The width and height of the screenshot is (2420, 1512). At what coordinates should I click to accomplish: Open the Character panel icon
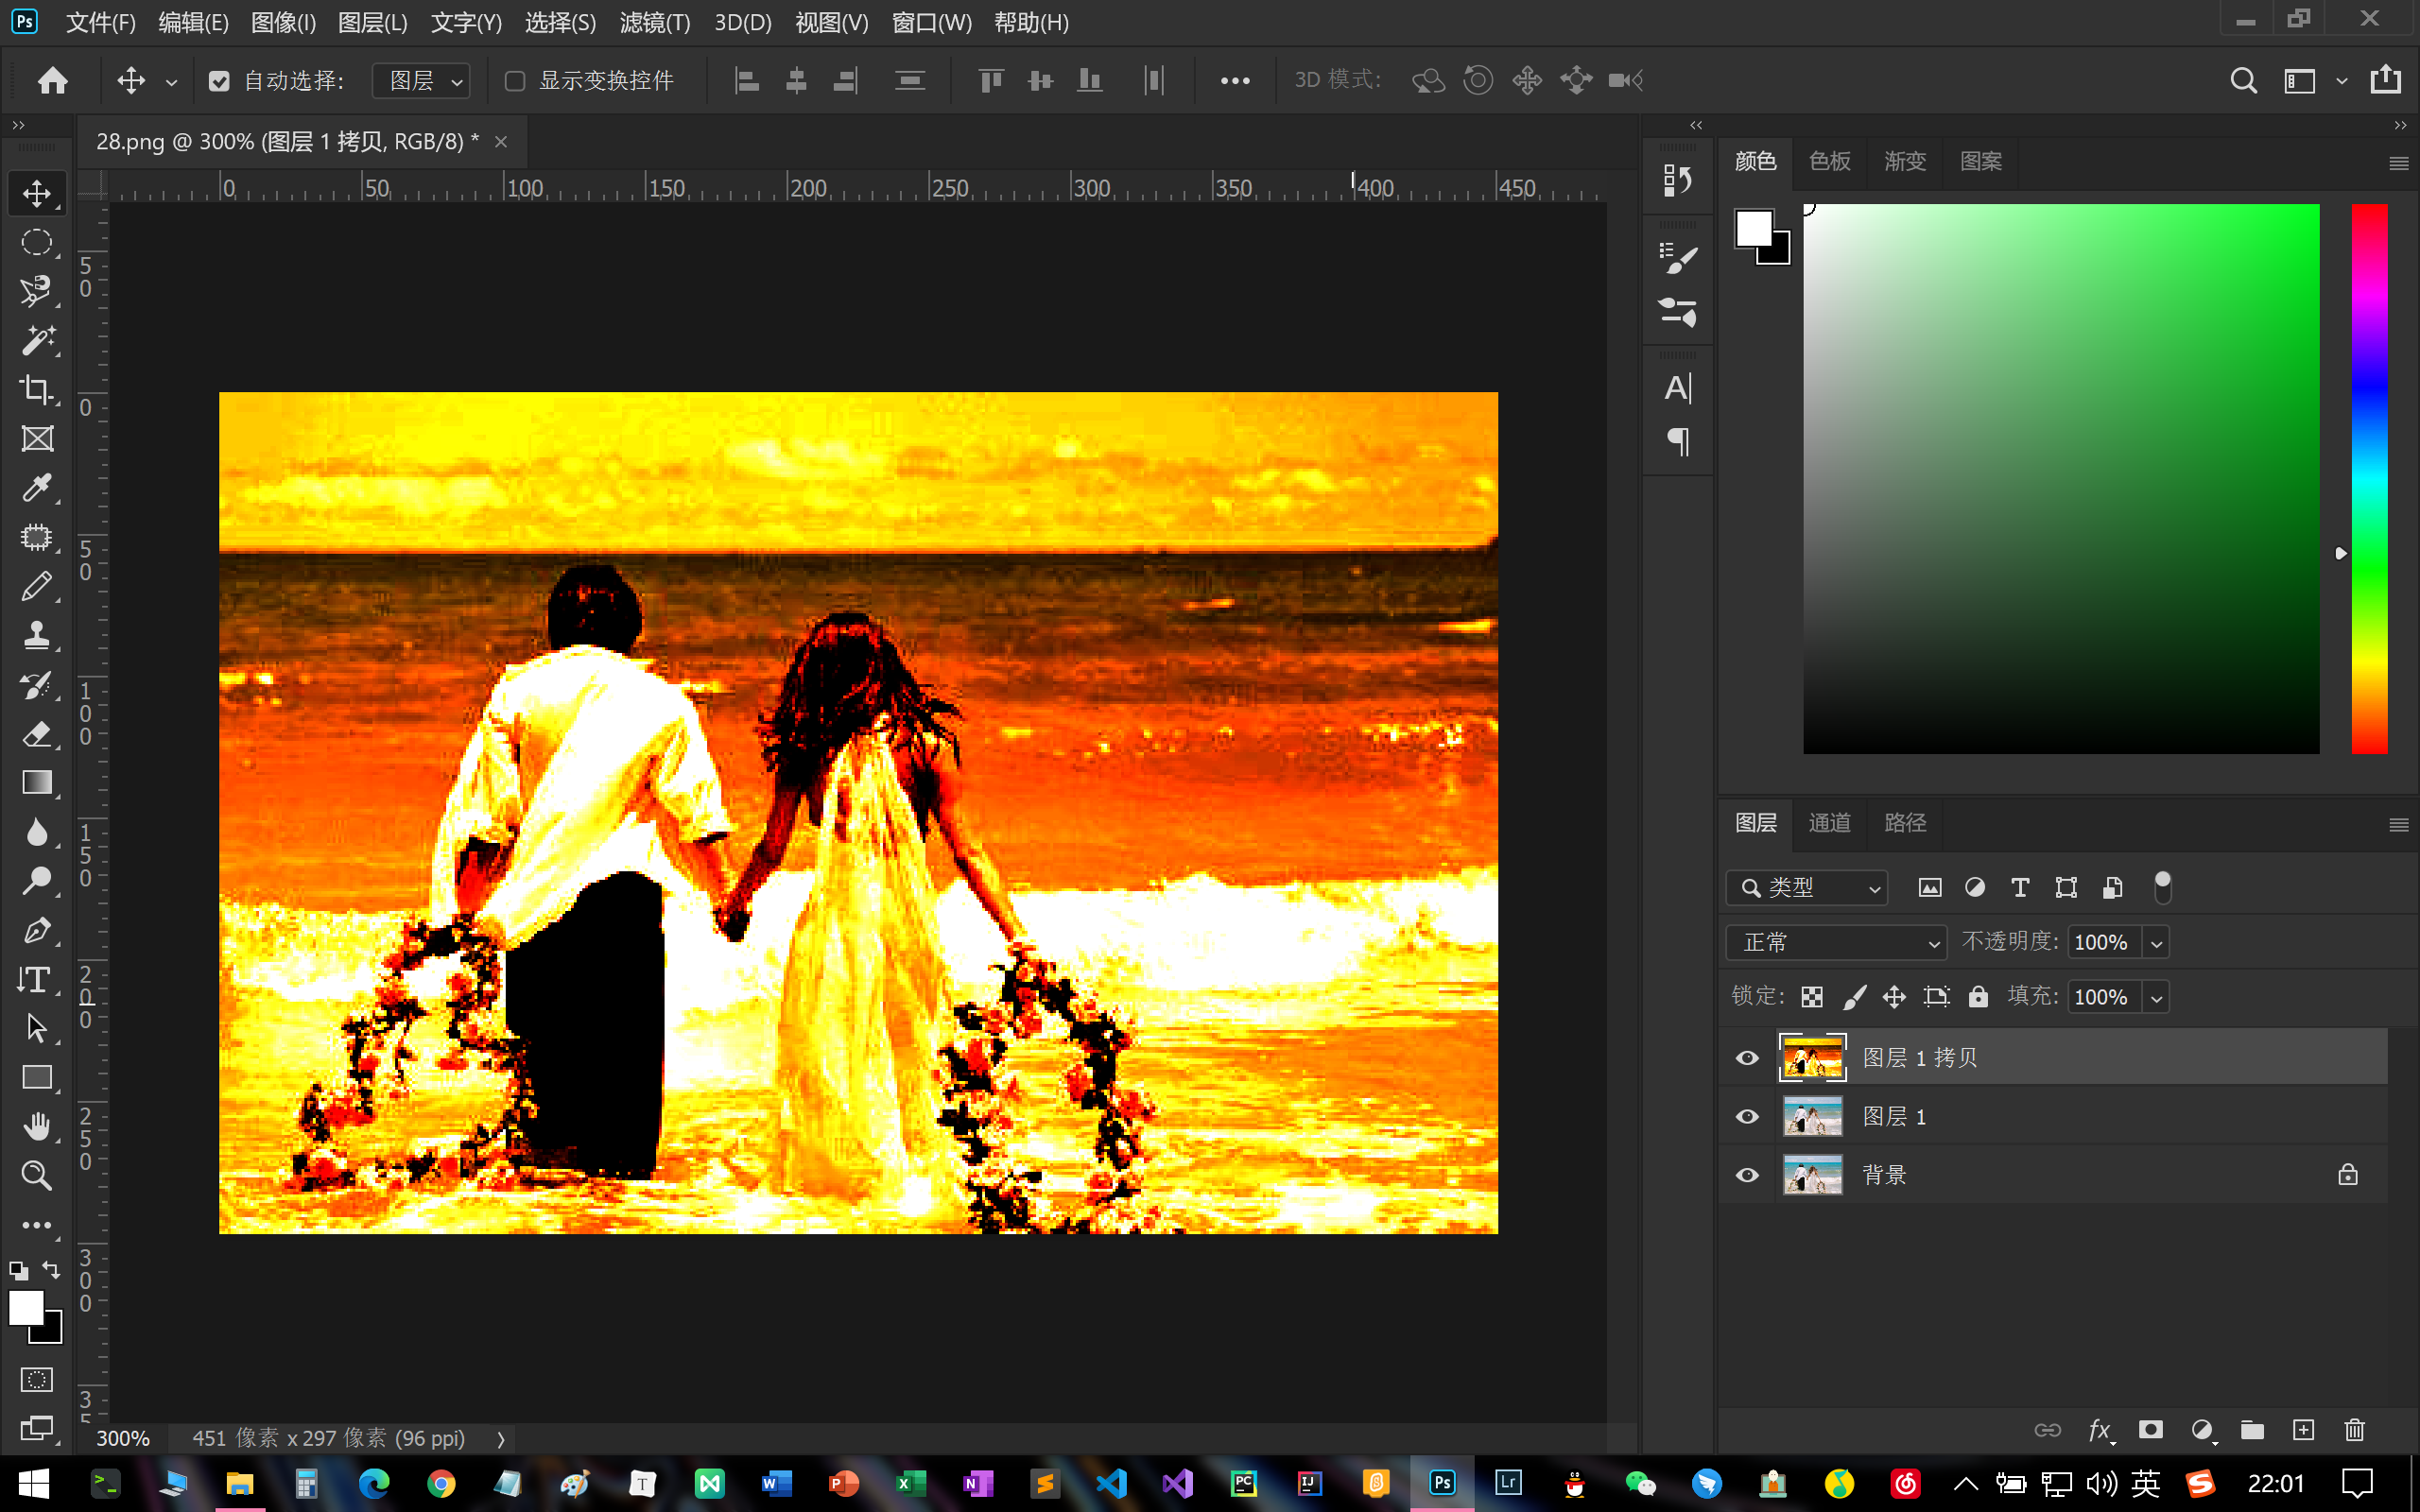tap(1677, 388)
